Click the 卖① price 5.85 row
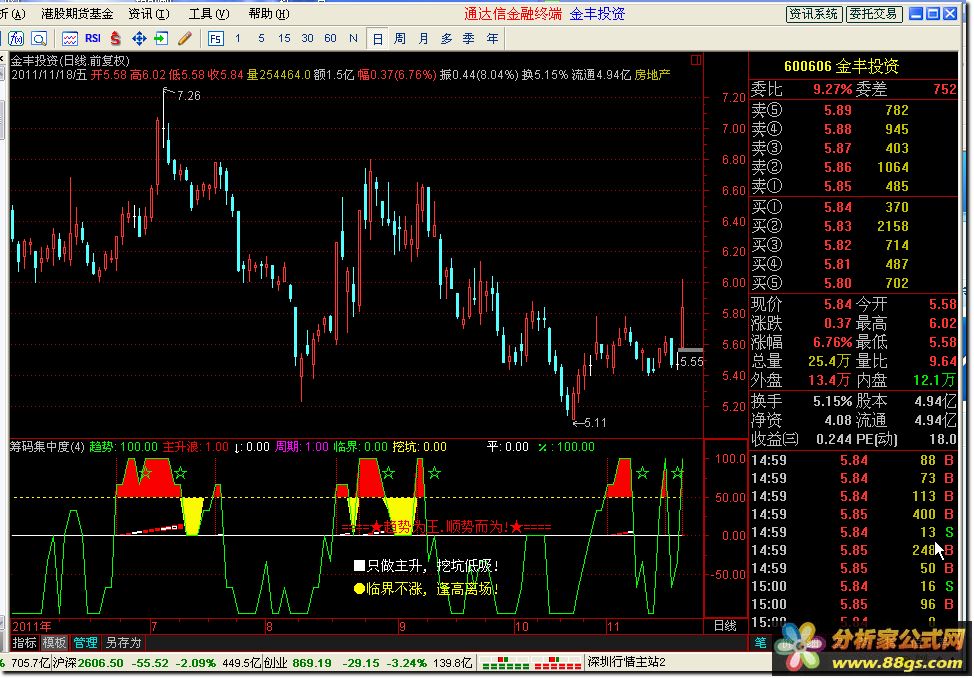 854,186
